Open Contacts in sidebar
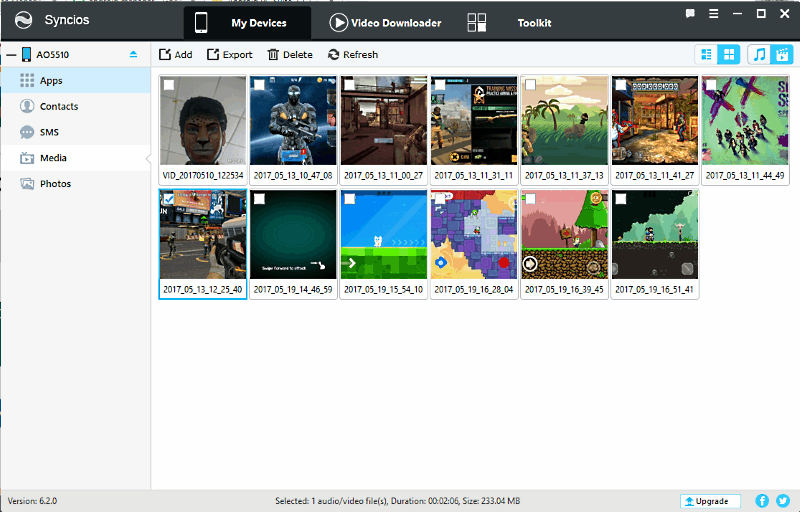Viewport: 800px width, 512px height. click(76, 106)
